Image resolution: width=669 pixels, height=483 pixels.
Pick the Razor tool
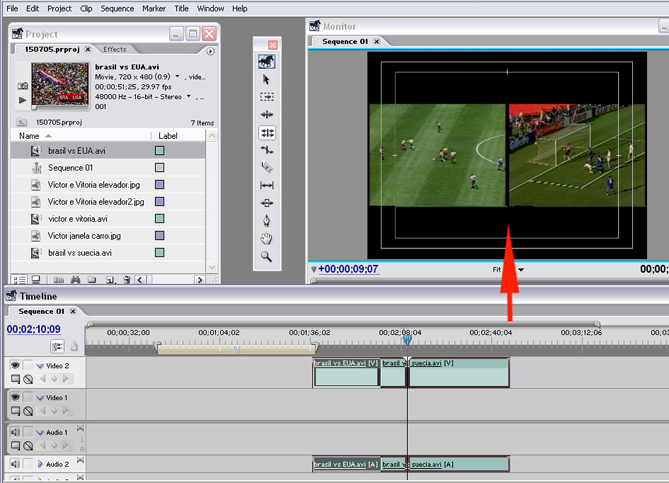coord(267,167)
